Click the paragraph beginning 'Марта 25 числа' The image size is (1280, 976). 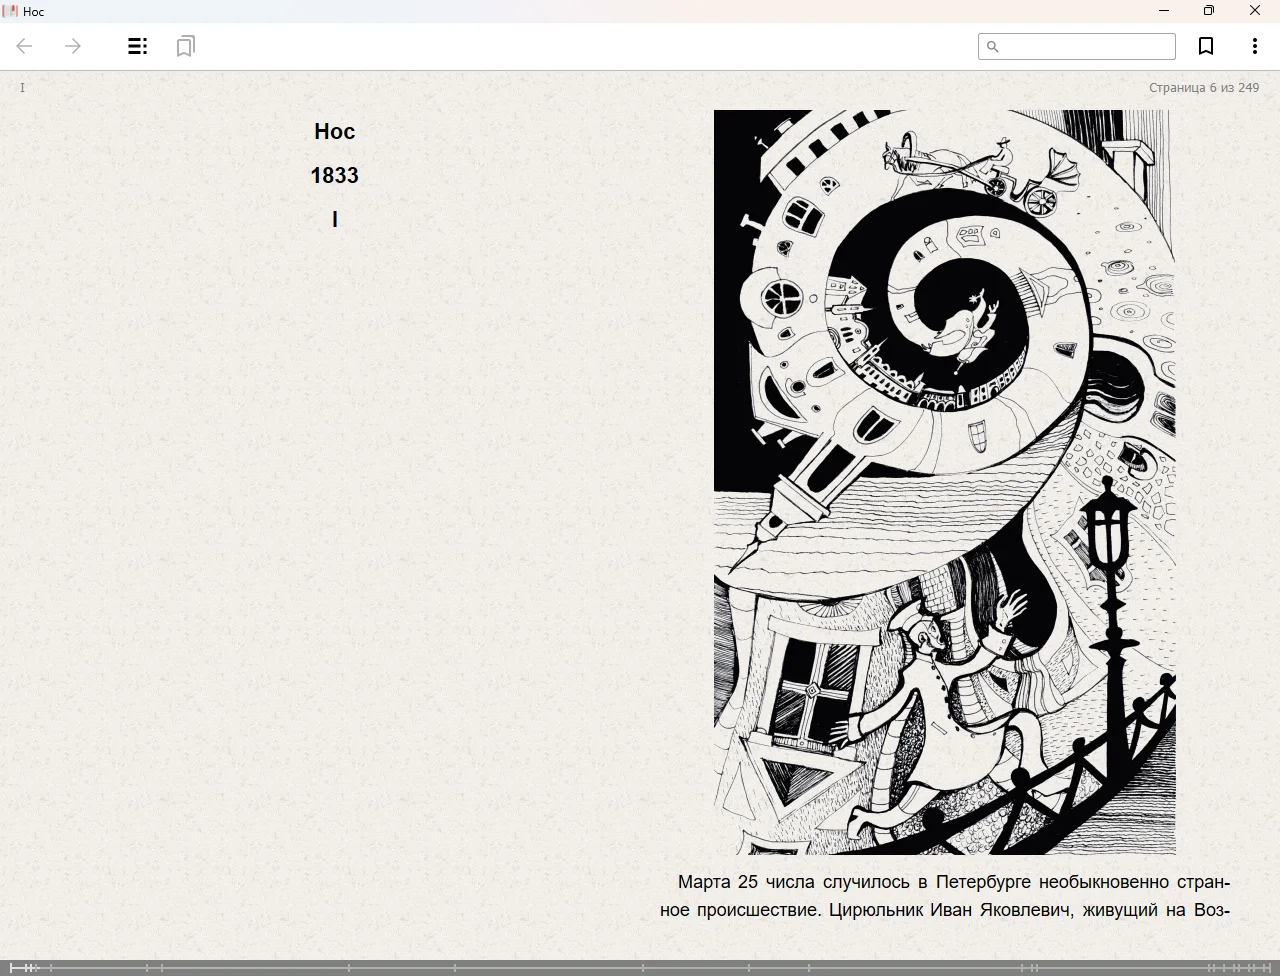click(x=944, y=896)
